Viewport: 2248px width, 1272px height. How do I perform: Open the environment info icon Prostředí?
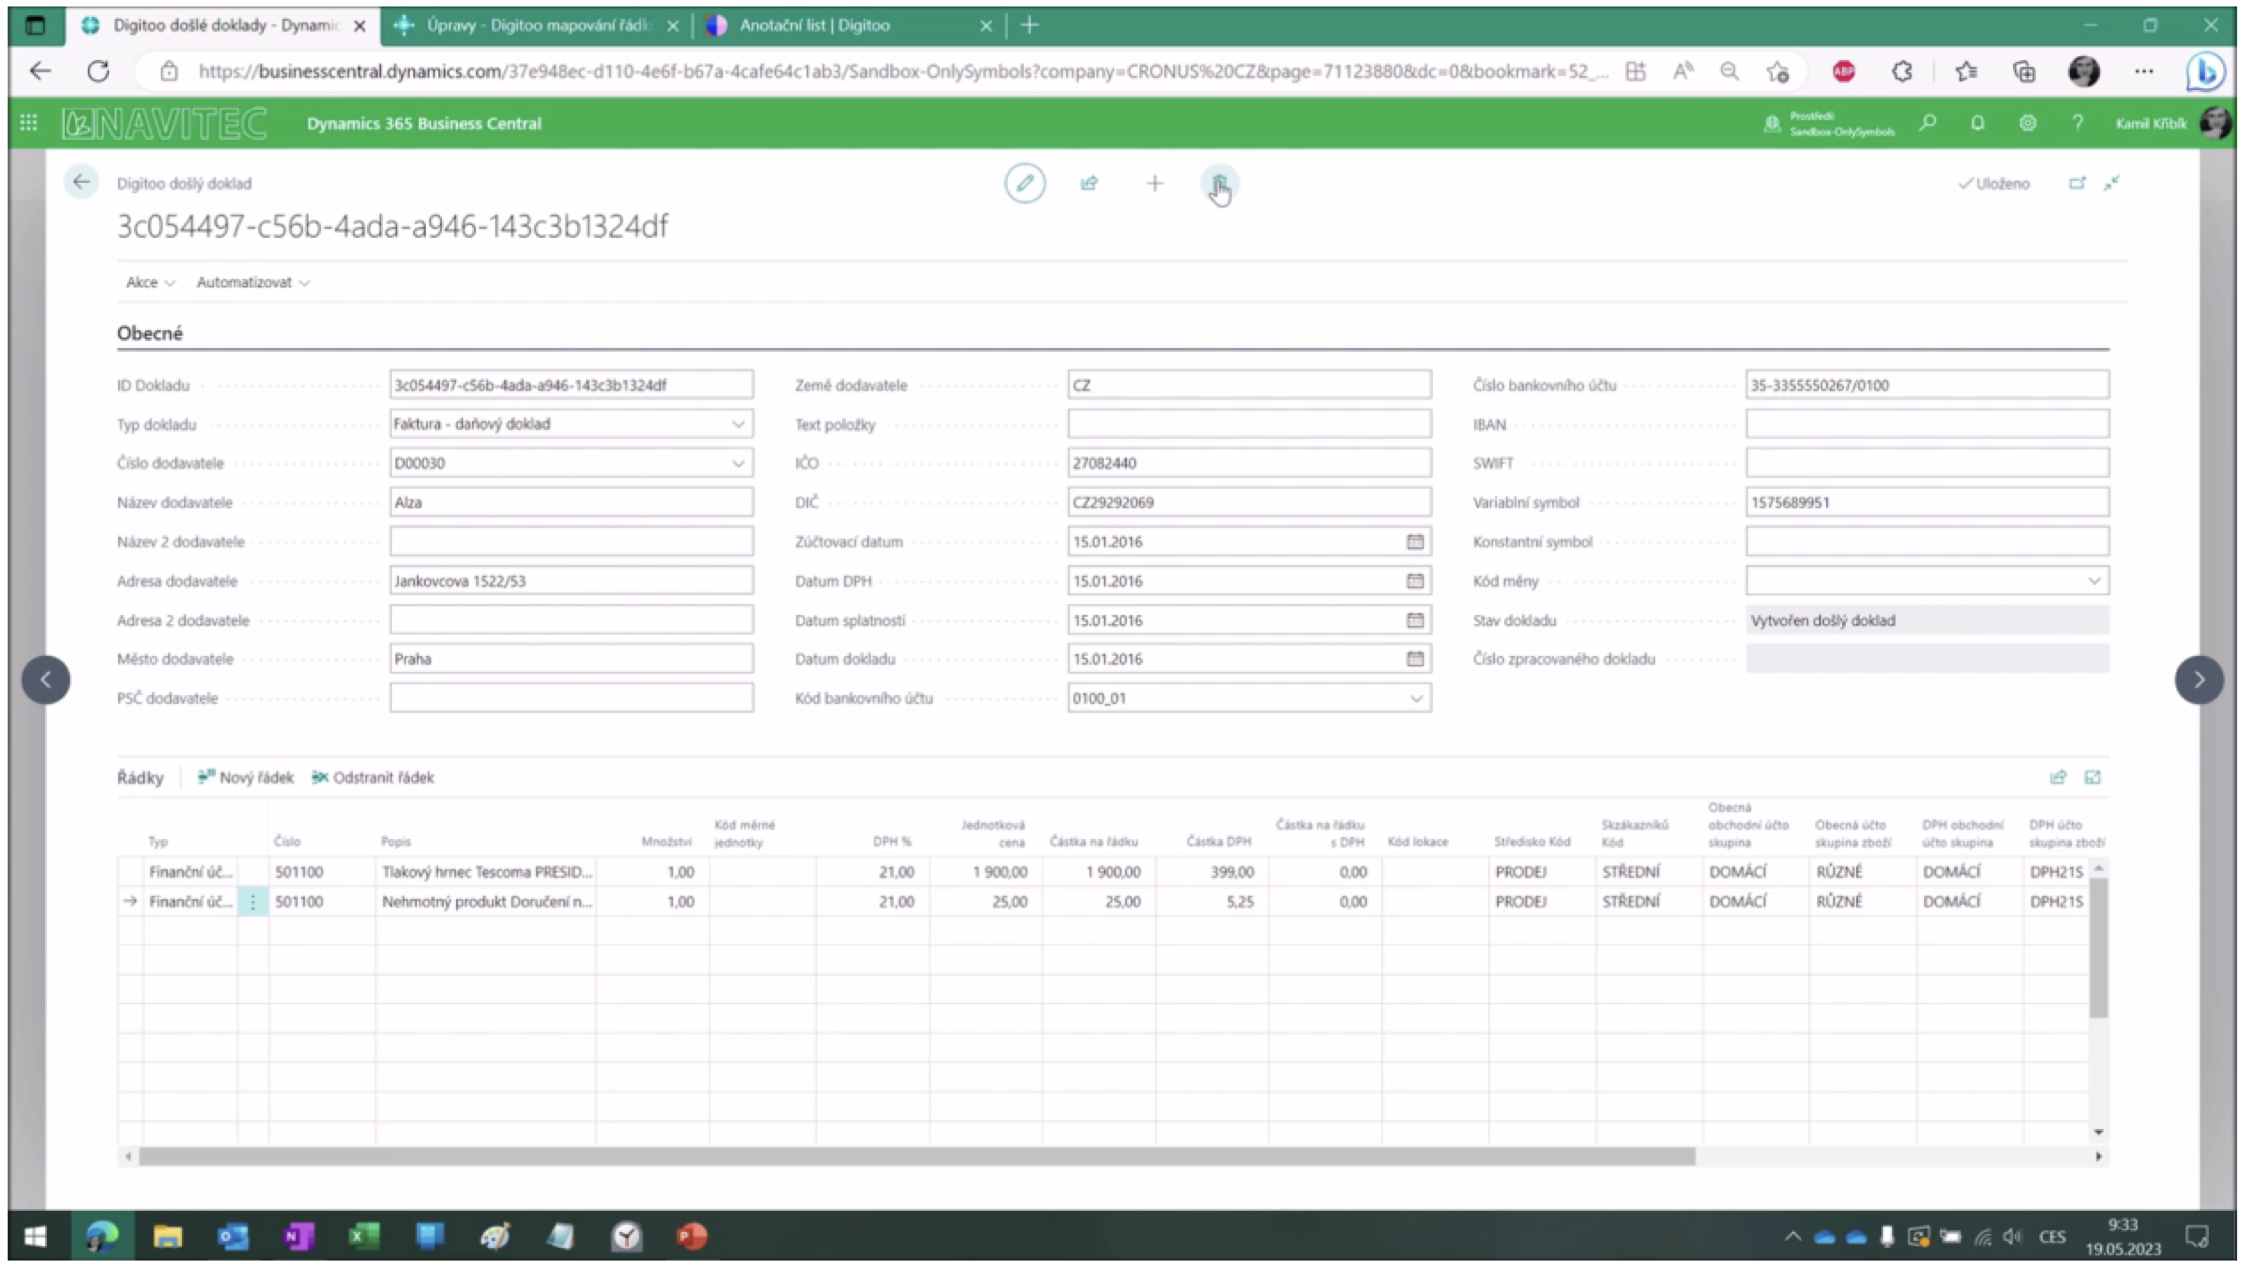[x=1771, y=124]
